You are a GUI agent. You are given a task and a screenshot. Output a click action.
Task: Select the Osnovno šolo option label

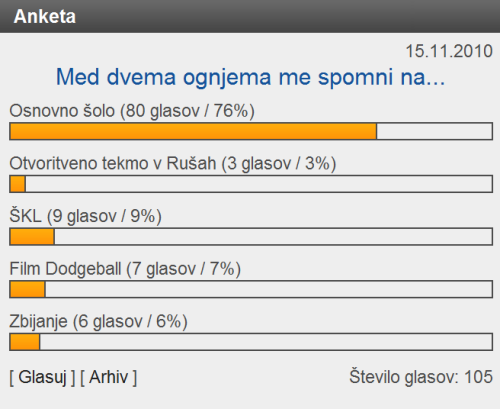[x=132, y=111]
